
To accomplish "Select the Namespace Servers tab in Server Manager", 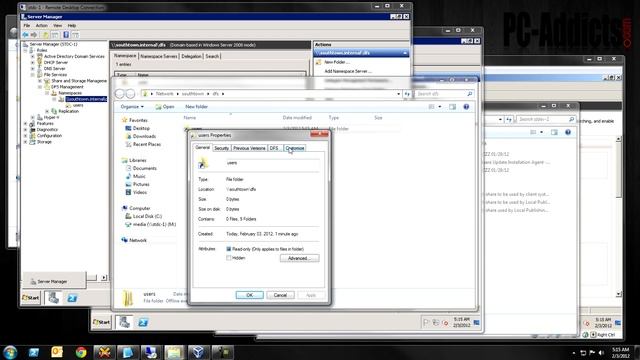I will [159, 56].
